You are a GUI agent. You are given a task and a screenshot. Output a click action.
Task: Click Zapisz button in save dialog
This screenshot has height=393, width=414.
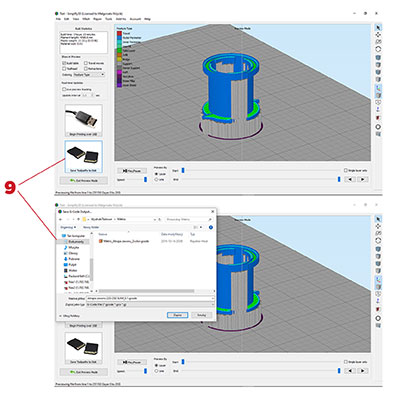pos(177,315)
